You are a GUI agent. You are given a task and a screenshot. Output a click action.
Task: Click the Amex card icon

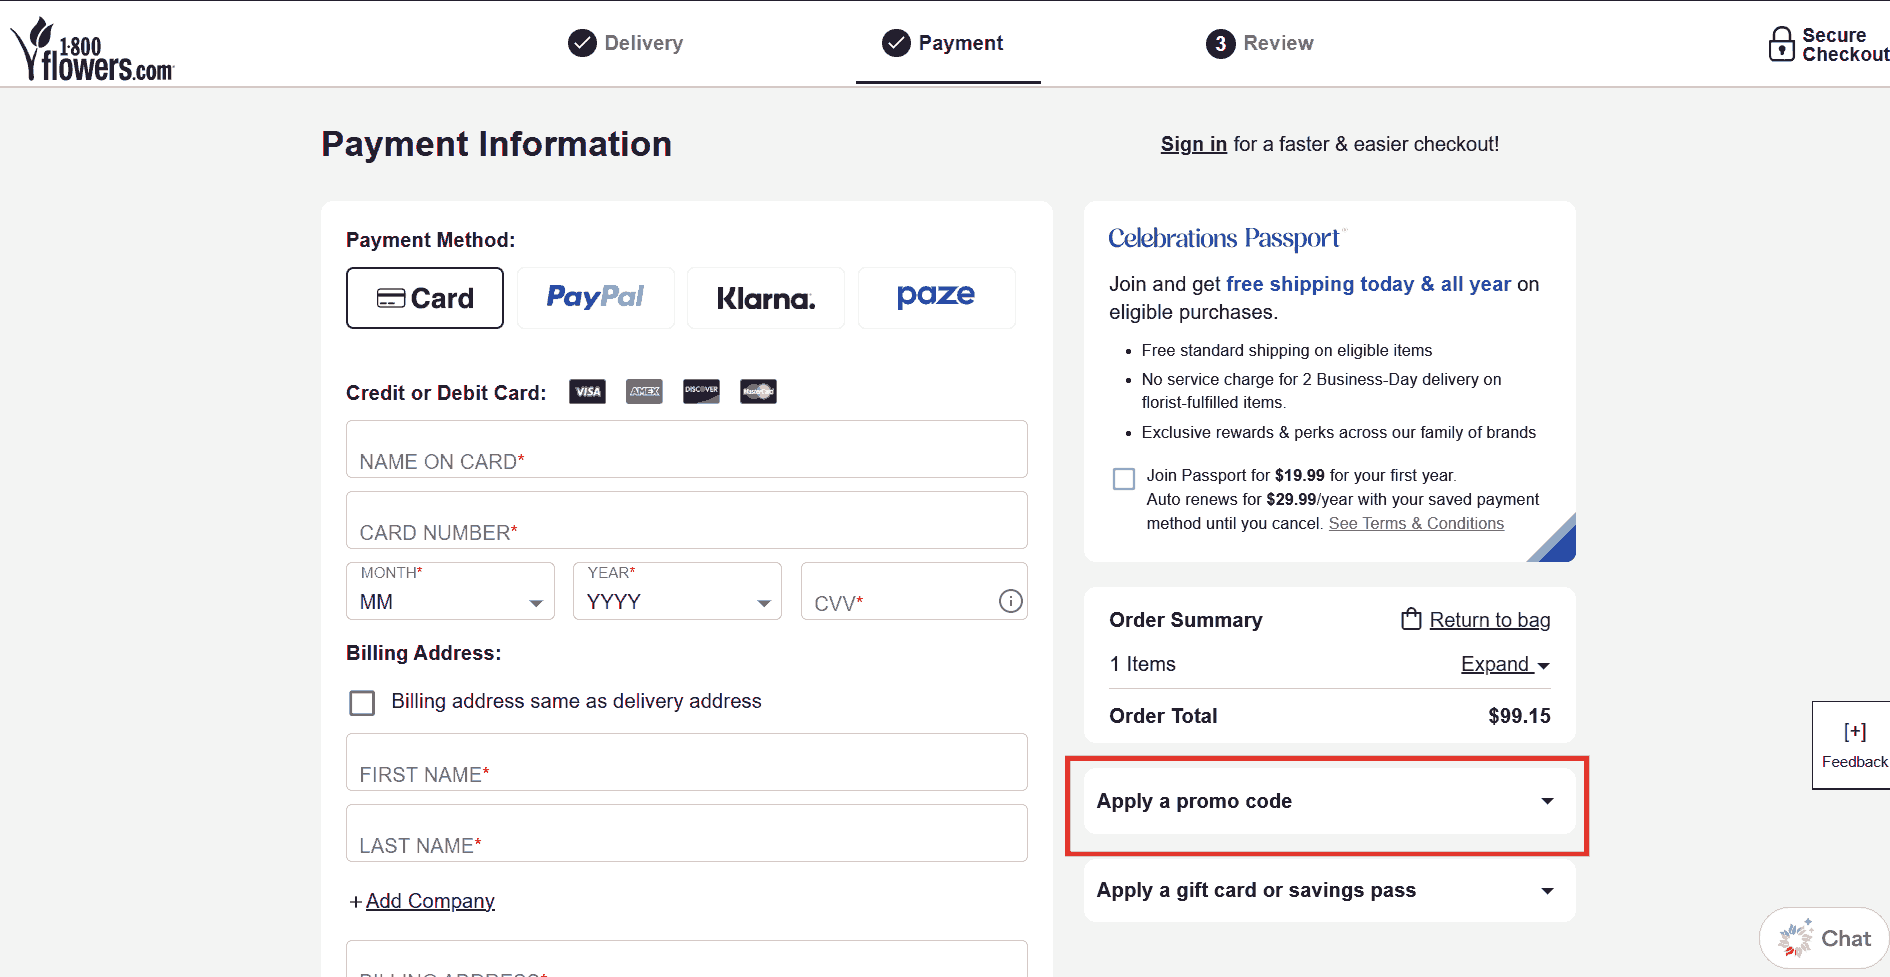[644, 392]
